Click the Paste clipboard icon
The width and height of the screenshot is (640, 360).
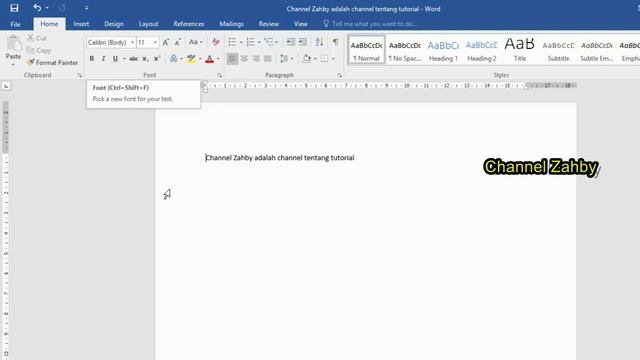(x=13, y=43)
